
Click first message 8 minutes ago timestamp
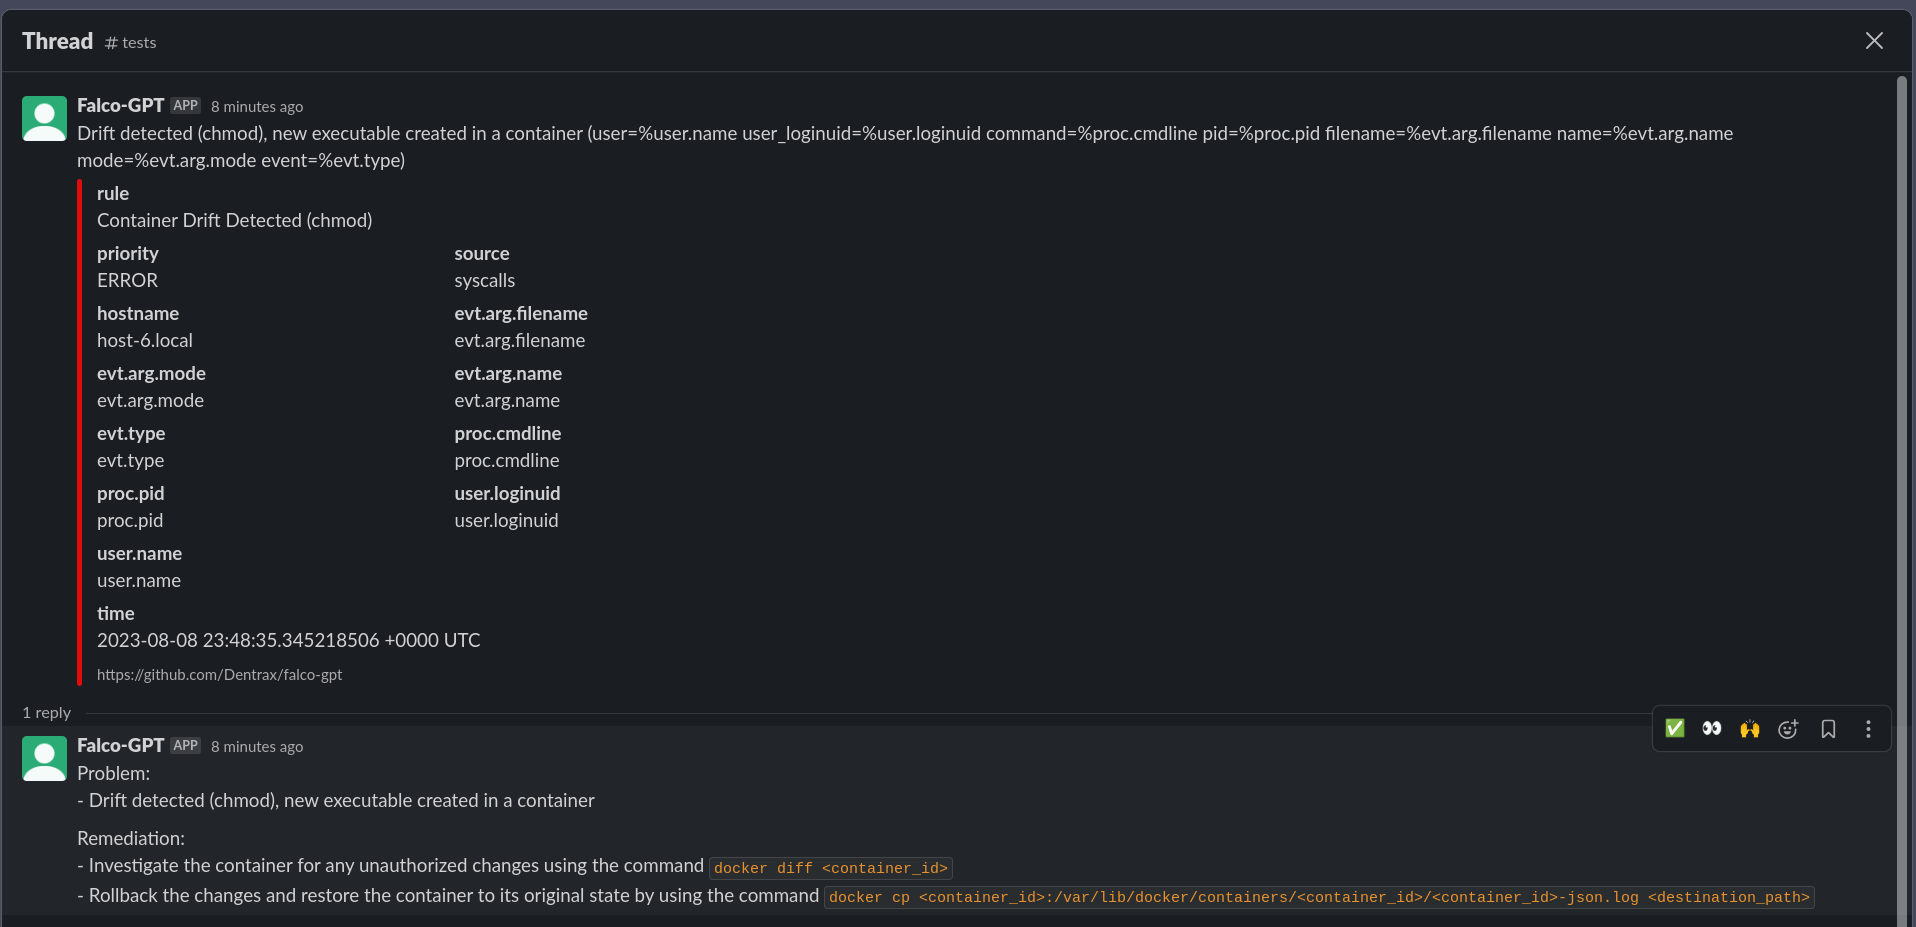[257, 107]
